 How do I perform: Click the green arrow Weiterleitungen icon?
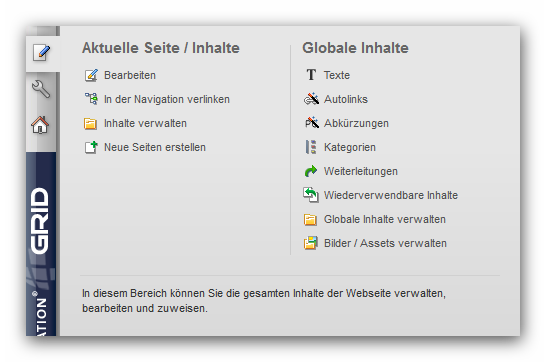point(311,171)
